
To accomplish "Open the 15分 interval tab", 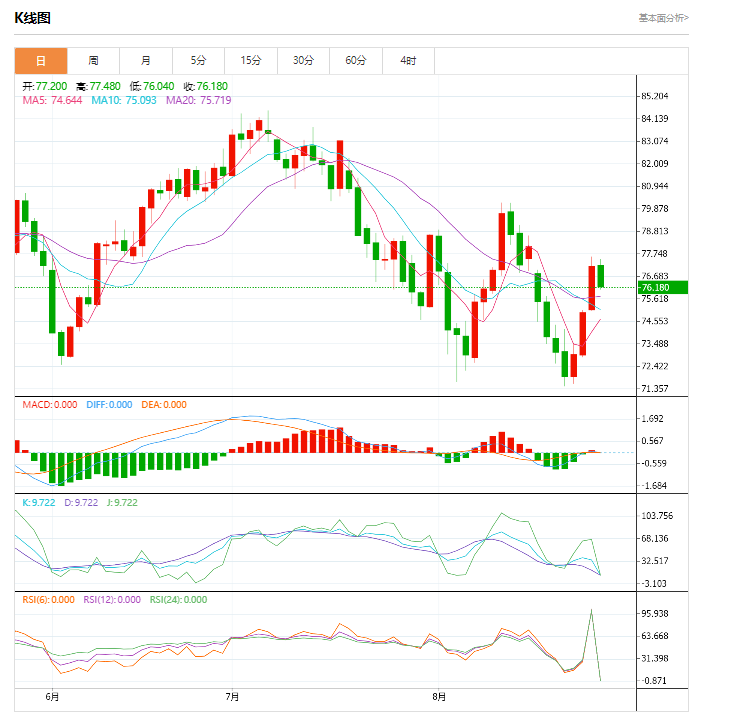I will click(251, 61).
